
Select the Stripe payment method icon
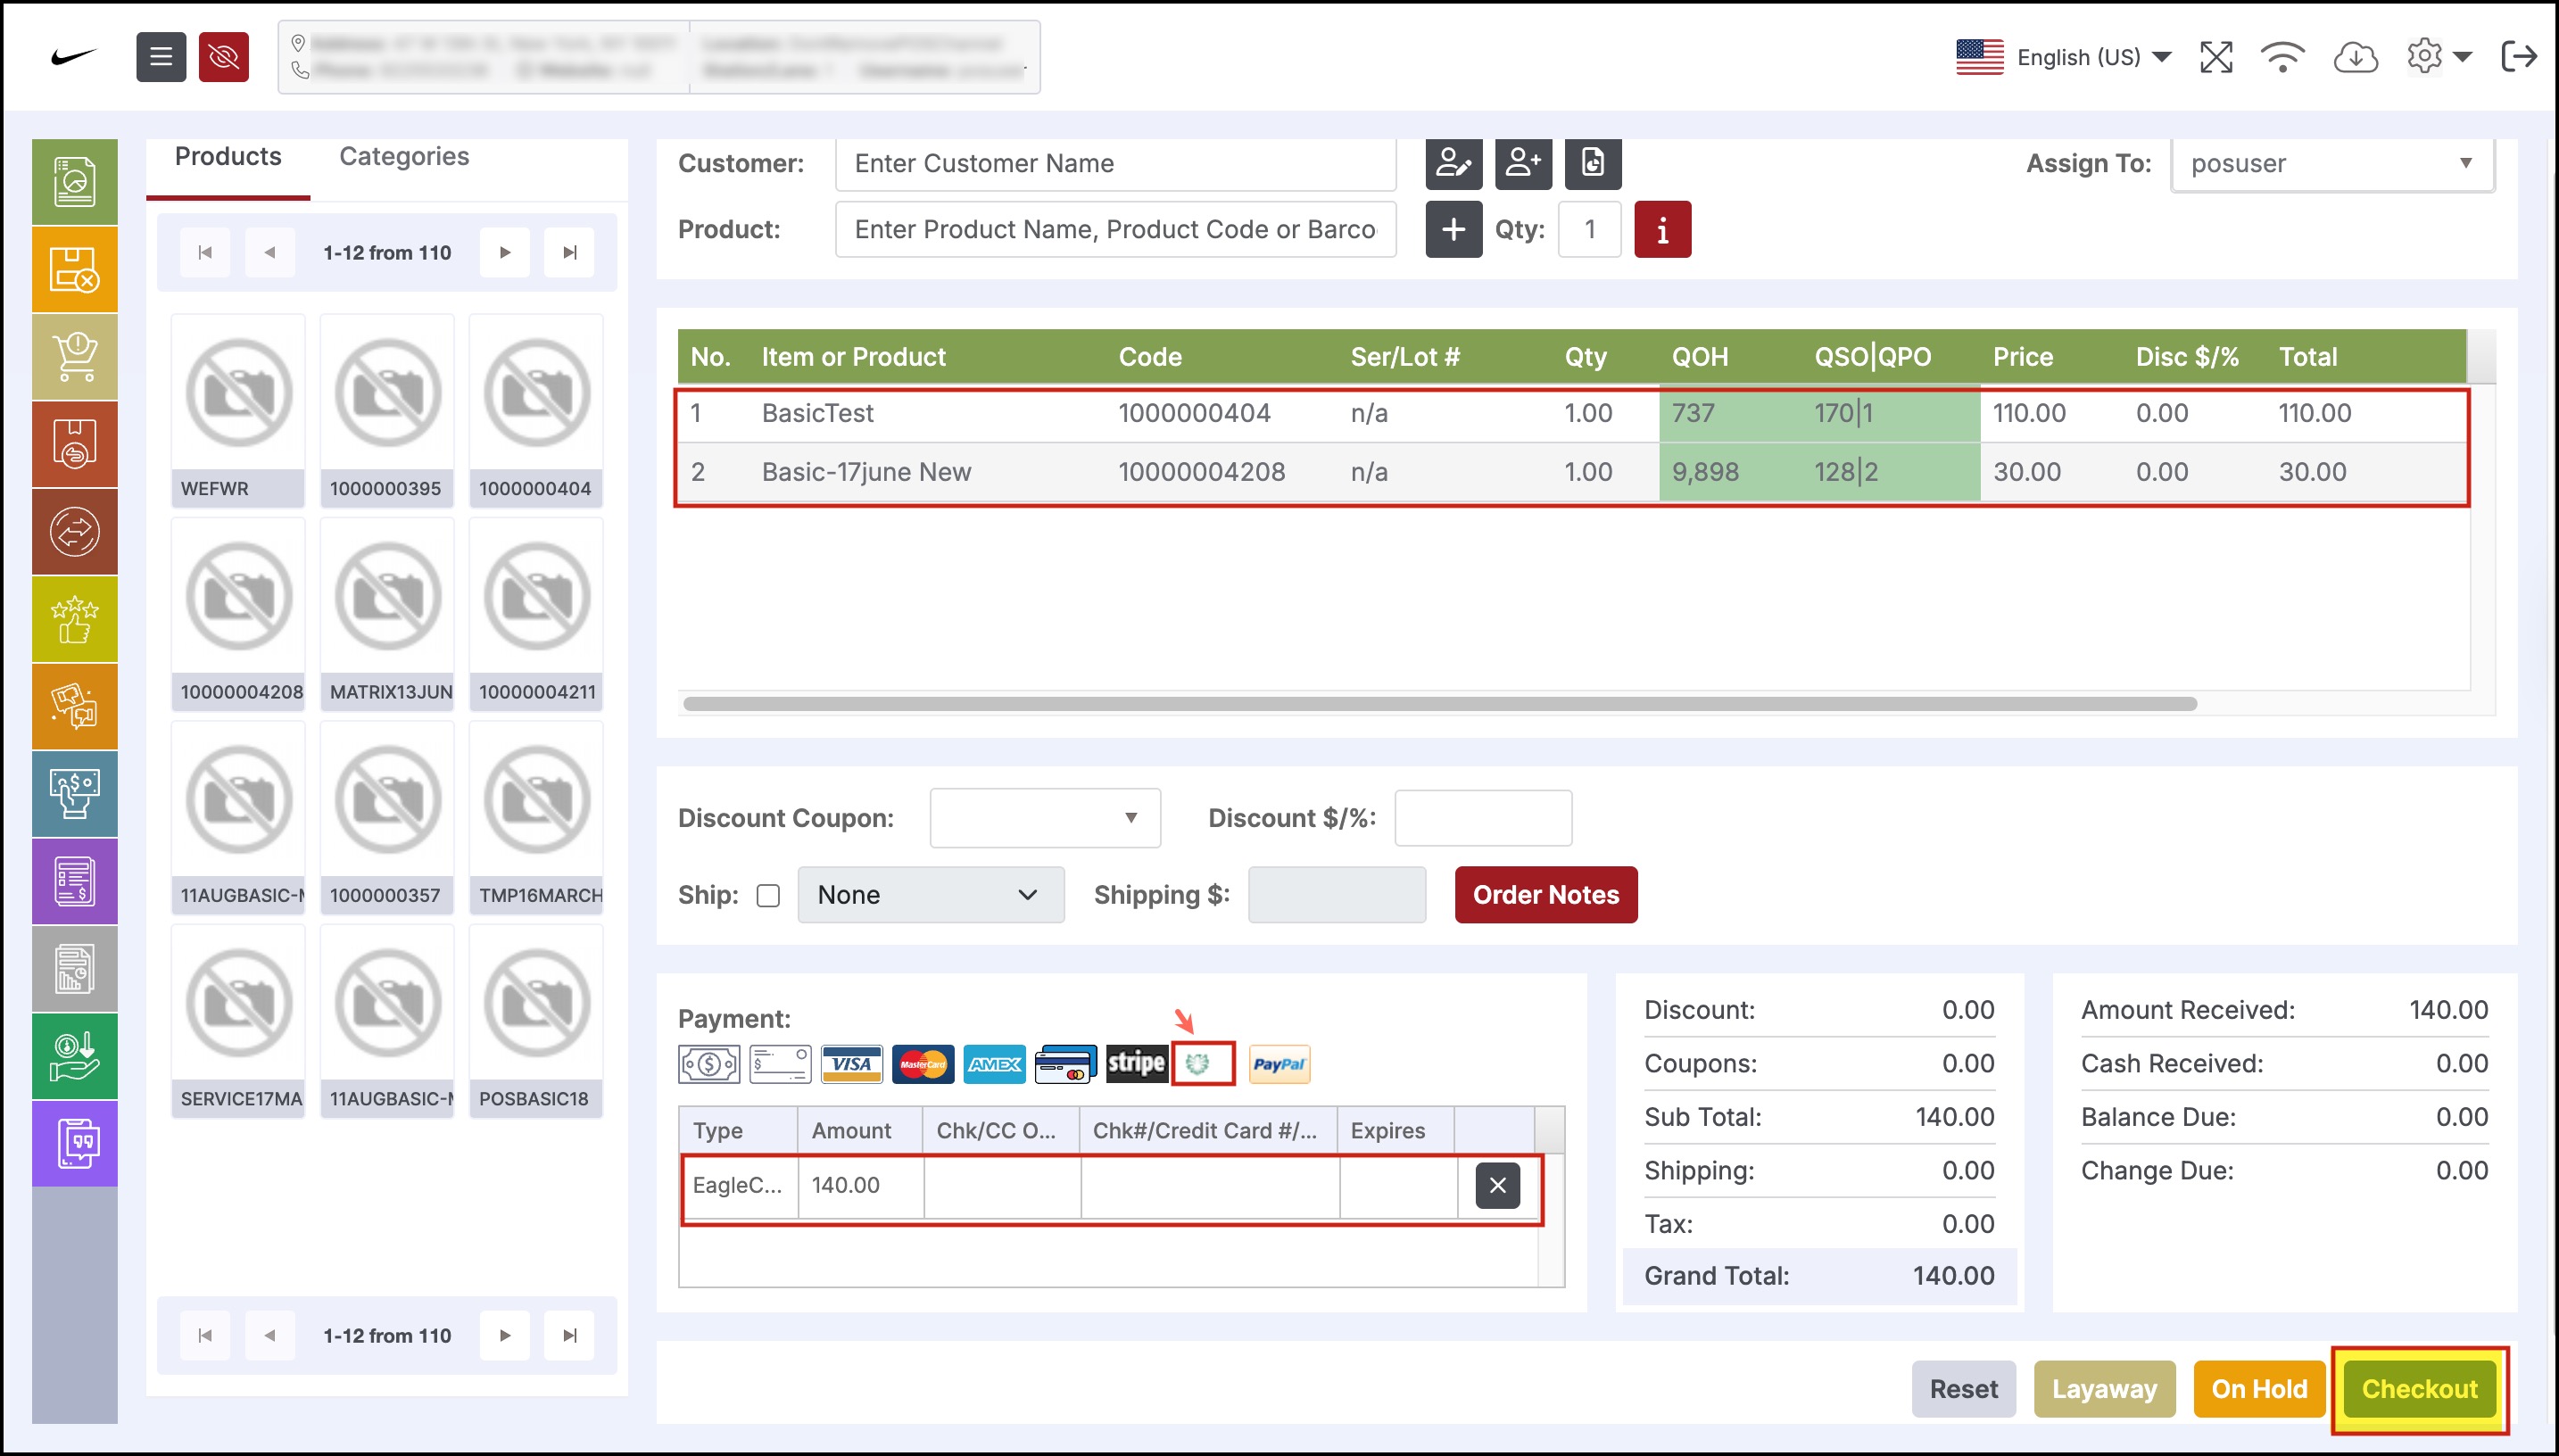click(1136, 1064)
